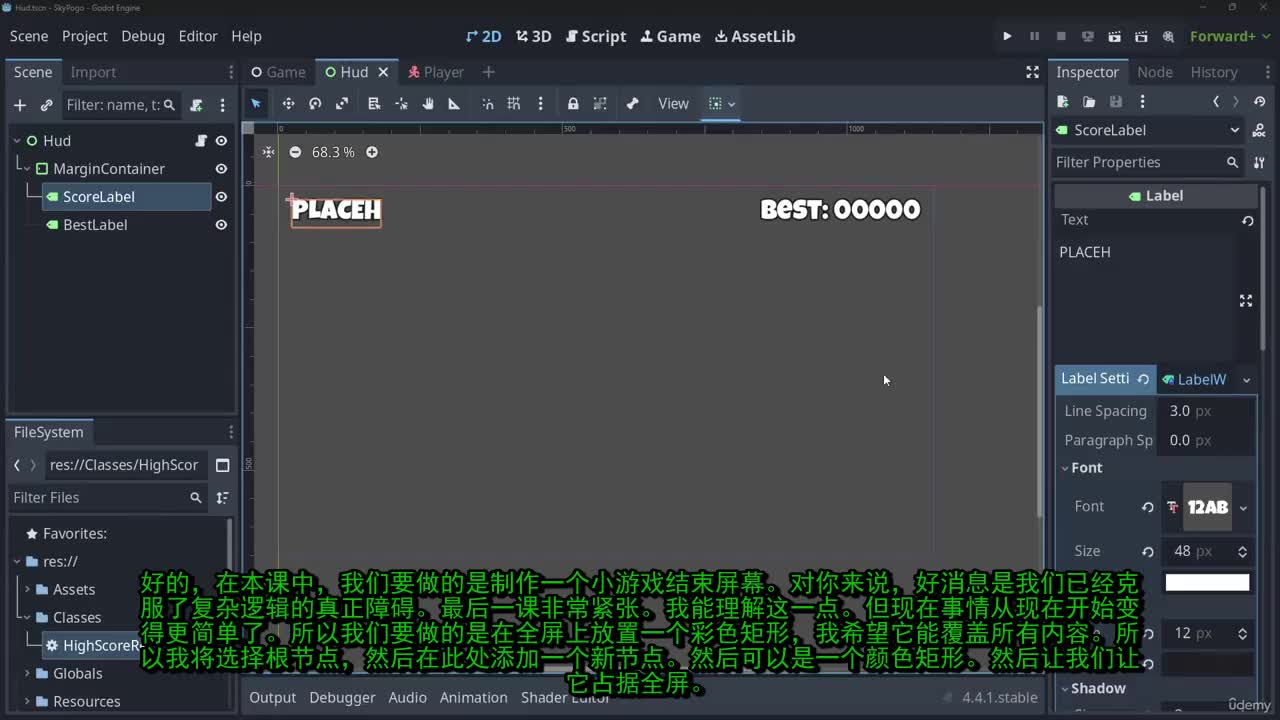Open the View menu button
1280x720 pixels.
pyautogui.click(x=673, y=104)
